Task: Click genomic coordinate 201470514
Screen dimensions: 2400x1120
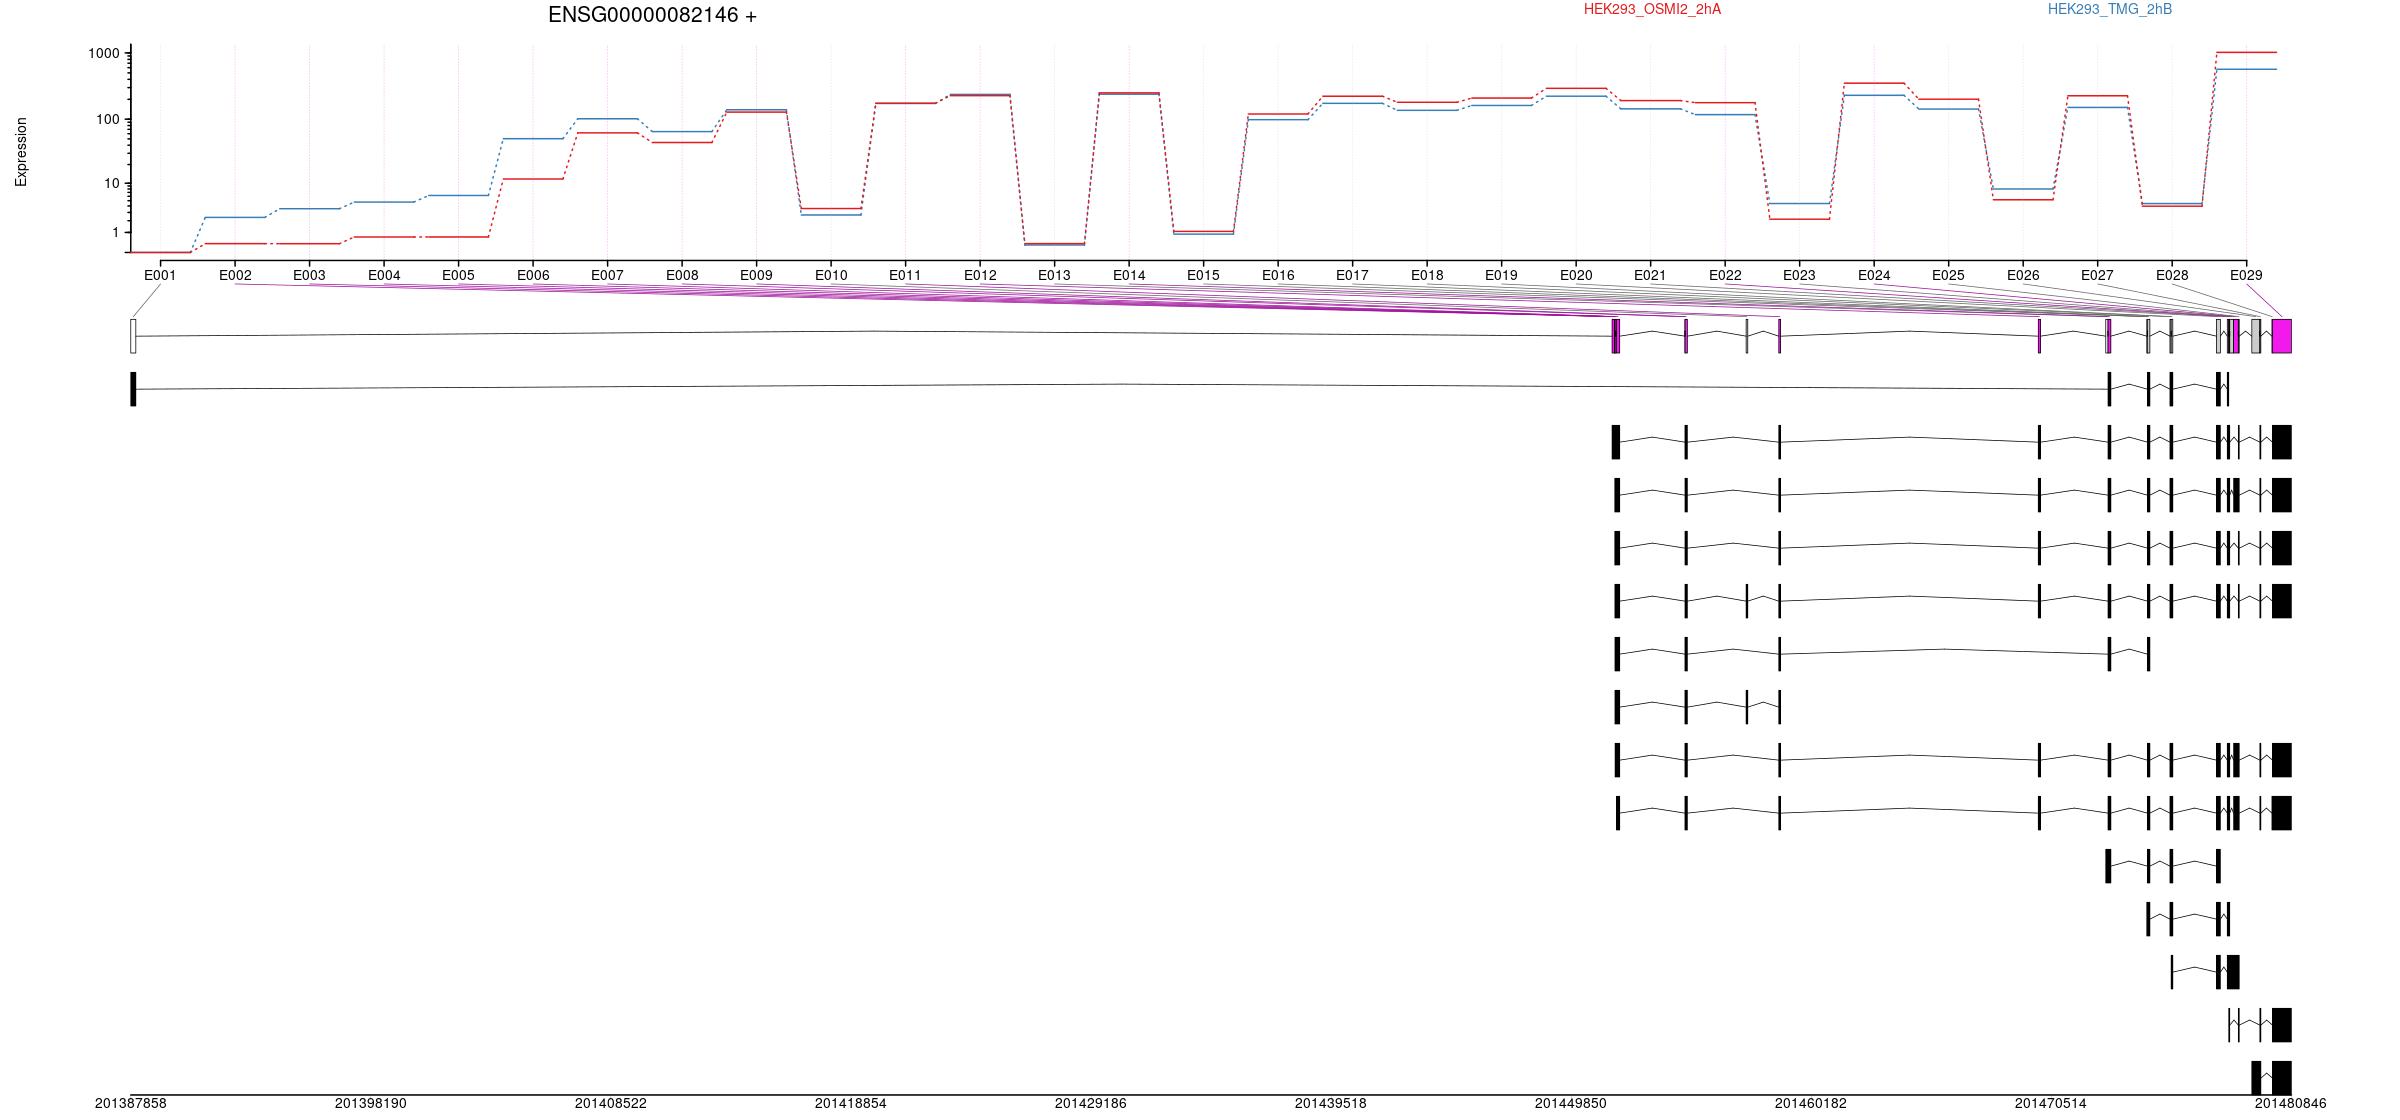Action: [2051, 1103]
